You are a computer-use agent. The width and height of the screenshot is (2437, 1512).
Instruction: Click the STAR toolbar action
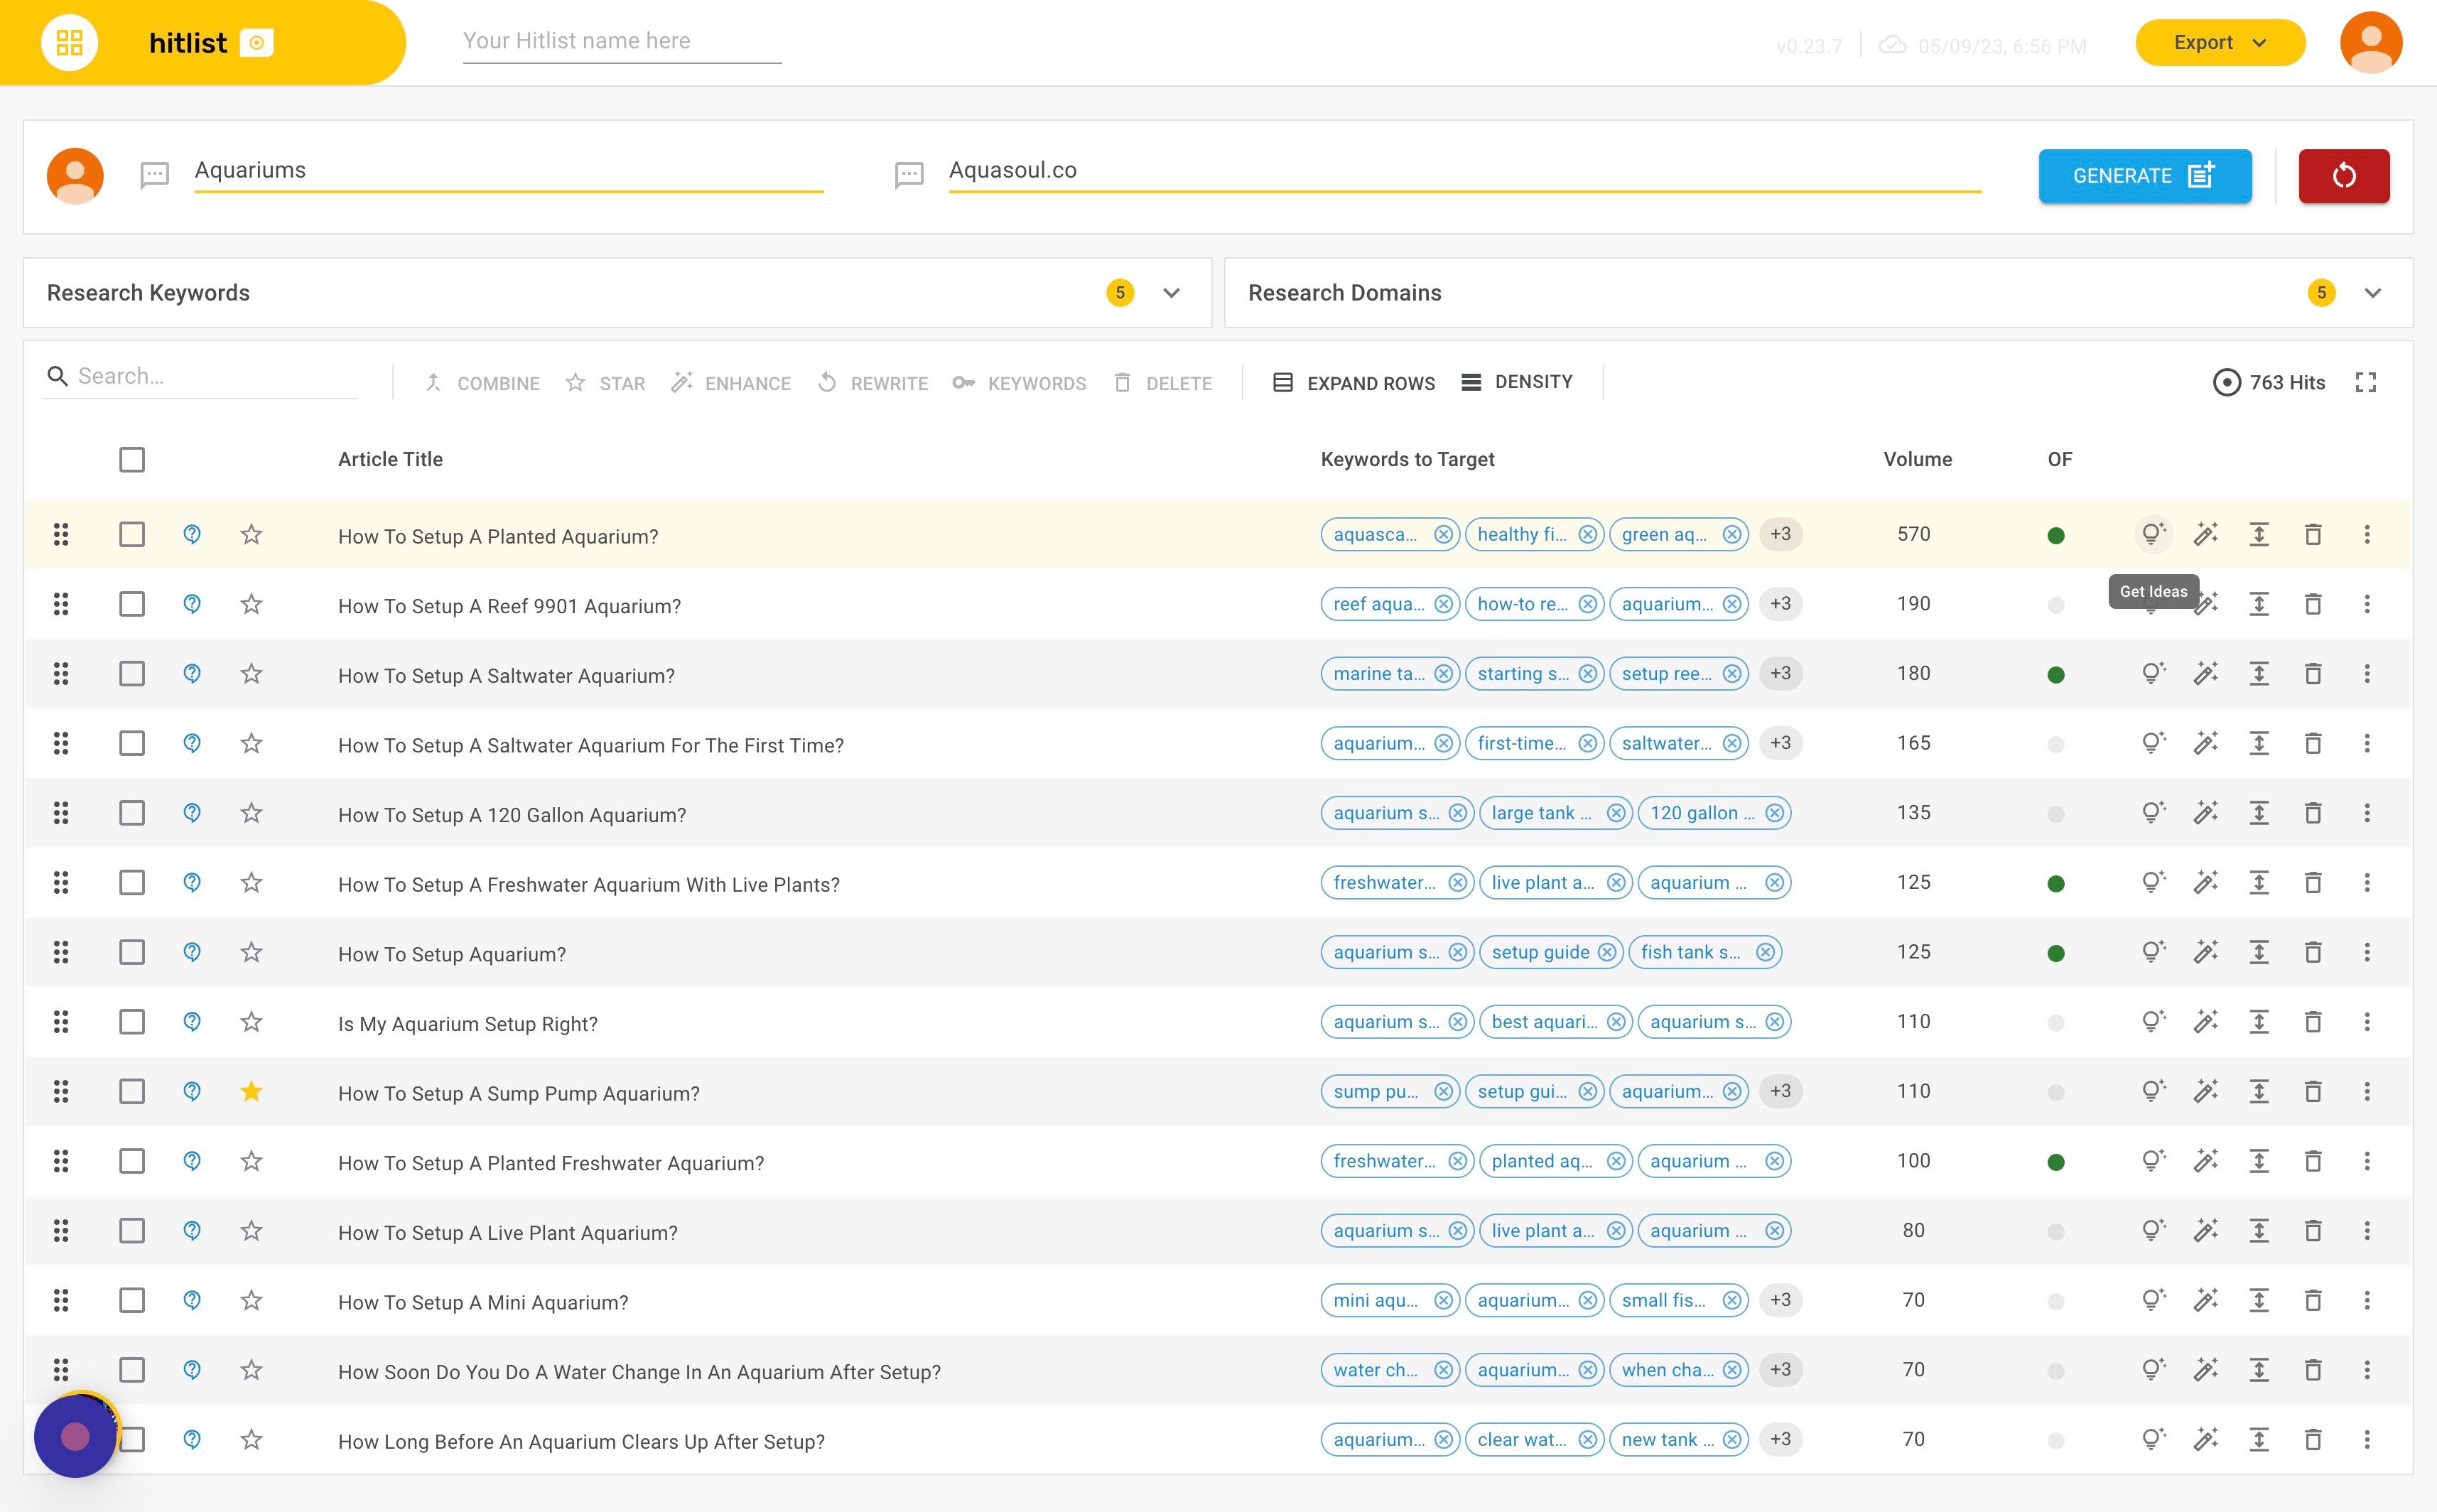pos(606,383)
